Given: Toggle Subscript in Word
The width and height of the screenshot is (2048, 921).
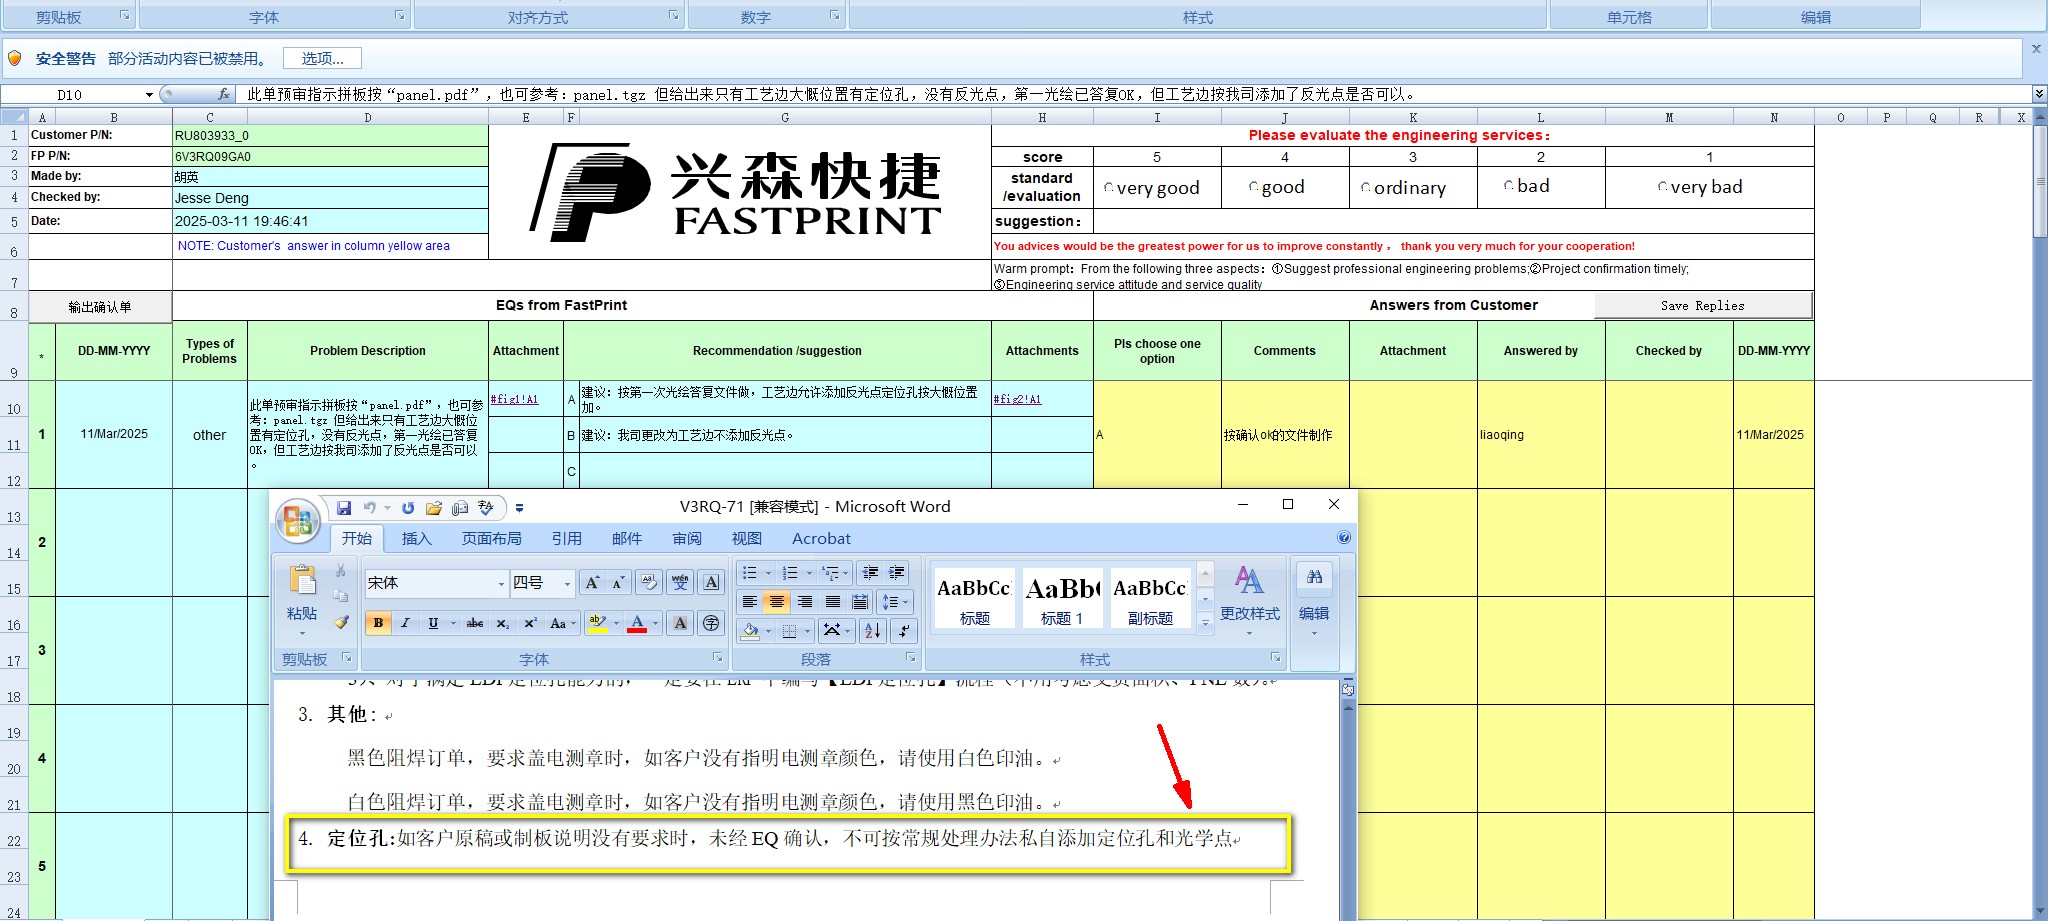Looking at the screenshot, I should (503, 623).
